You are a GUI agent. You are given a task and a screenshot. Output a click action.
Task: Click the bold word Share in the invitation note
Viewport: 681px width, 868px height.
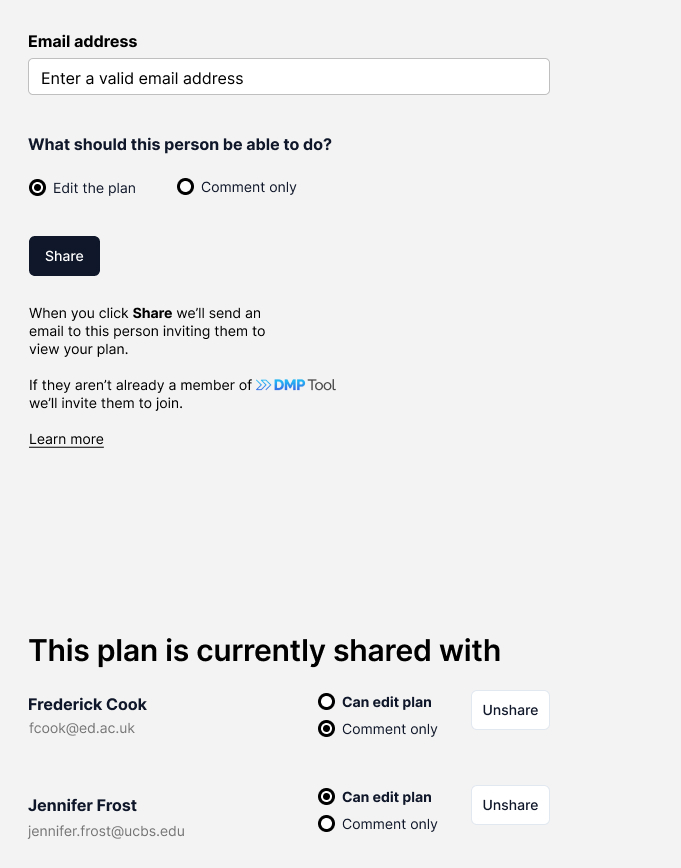point(152,313)
